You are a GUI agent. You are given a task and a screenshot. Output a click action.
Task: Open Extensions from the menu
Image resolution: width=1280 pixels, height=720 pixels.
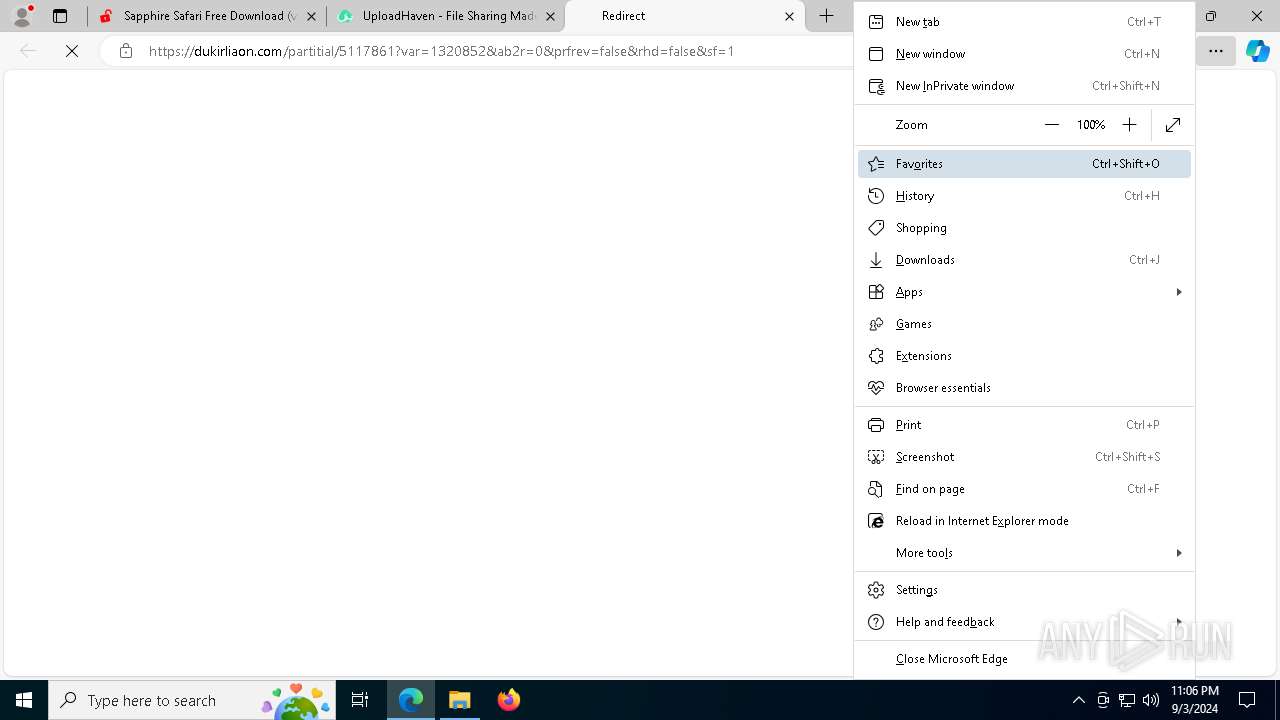tap(1024, 356)
